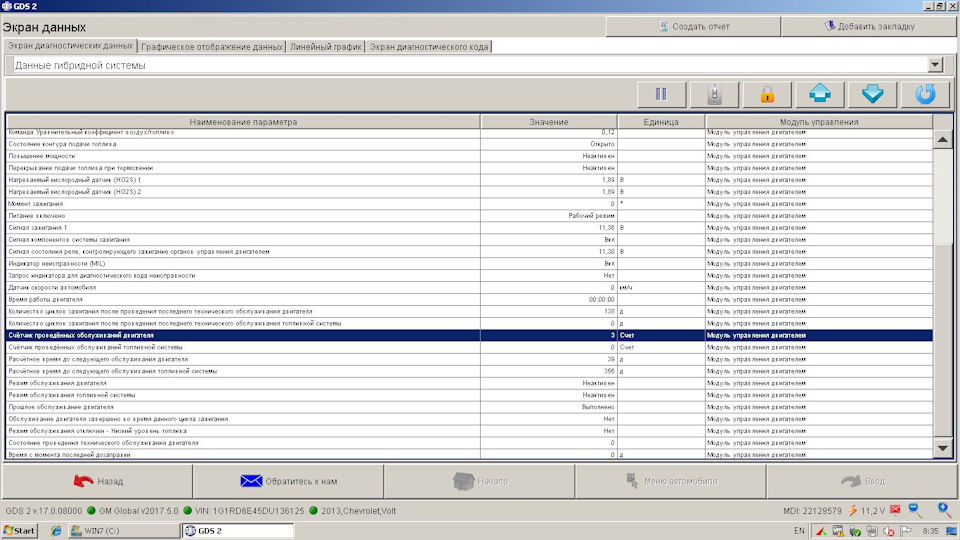Screen dimensions: 960x540
Task: Click the network computers tray icon
Action: [x=871, y=531]
